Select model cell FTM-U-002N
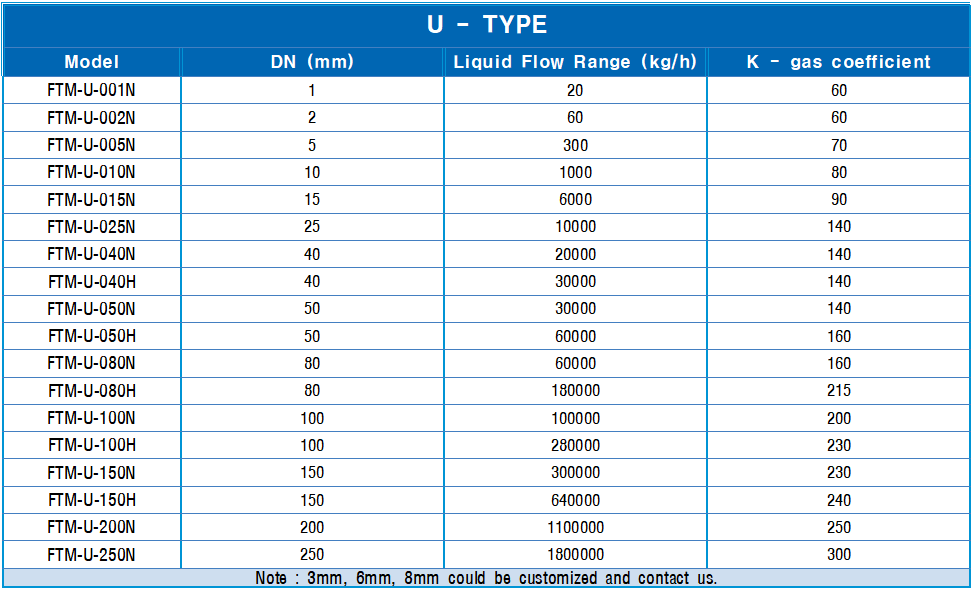 point(91,118)
